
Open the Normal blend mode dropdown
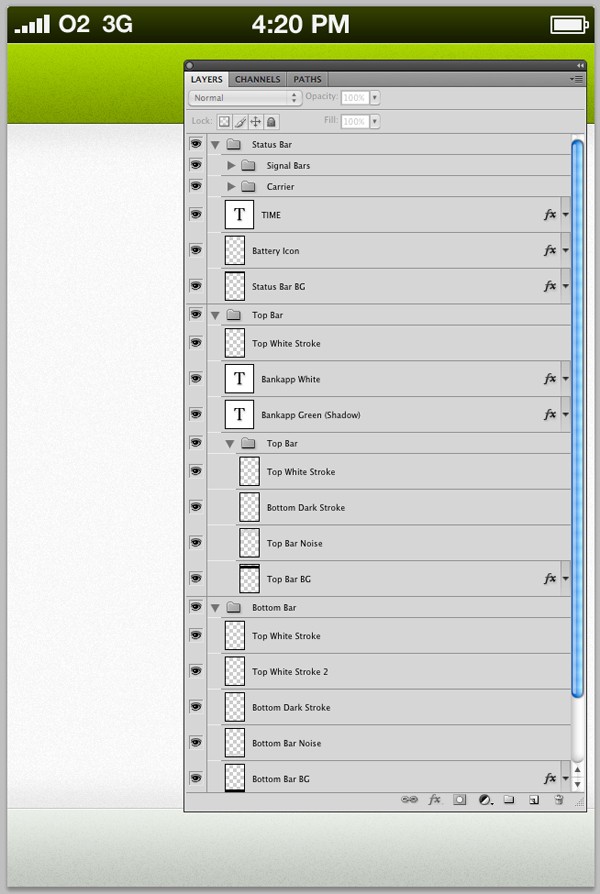(x=245, y=97)
